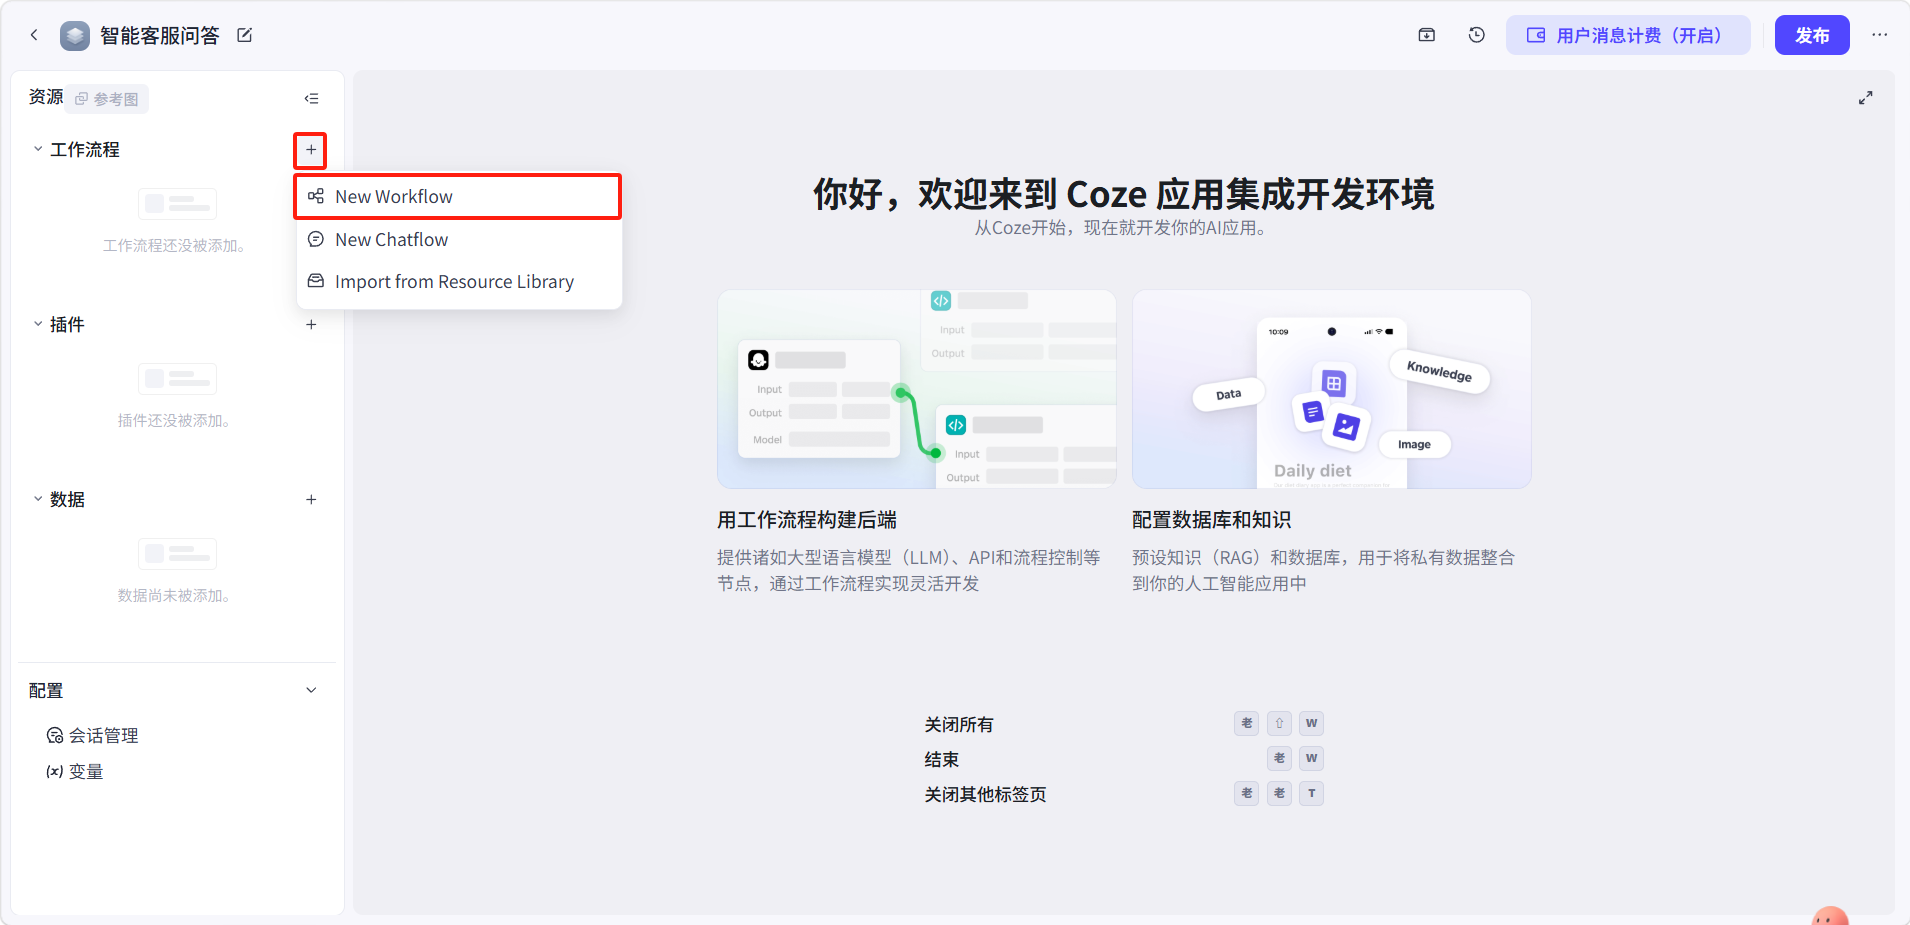The image size is (1910, 925).
Task: Click the 资源 panel title
Action: [x=46, y=97]
